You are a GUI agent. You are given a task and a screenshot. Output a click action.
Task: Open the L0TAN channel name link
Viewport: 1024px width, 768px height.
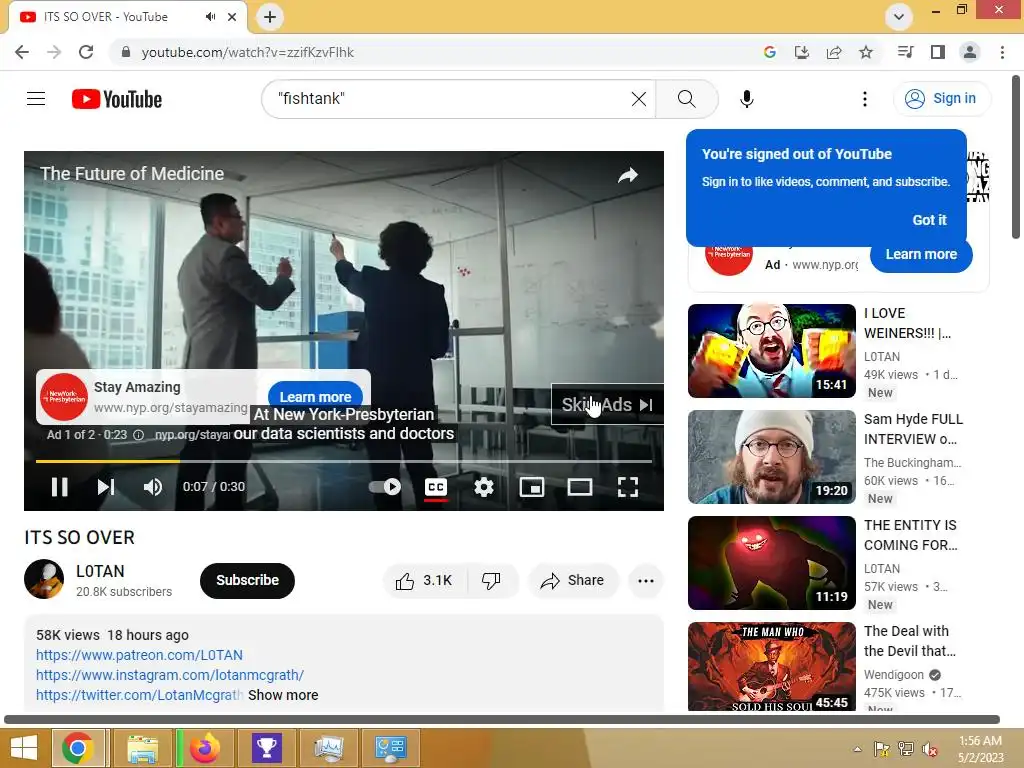coord(100,571)
